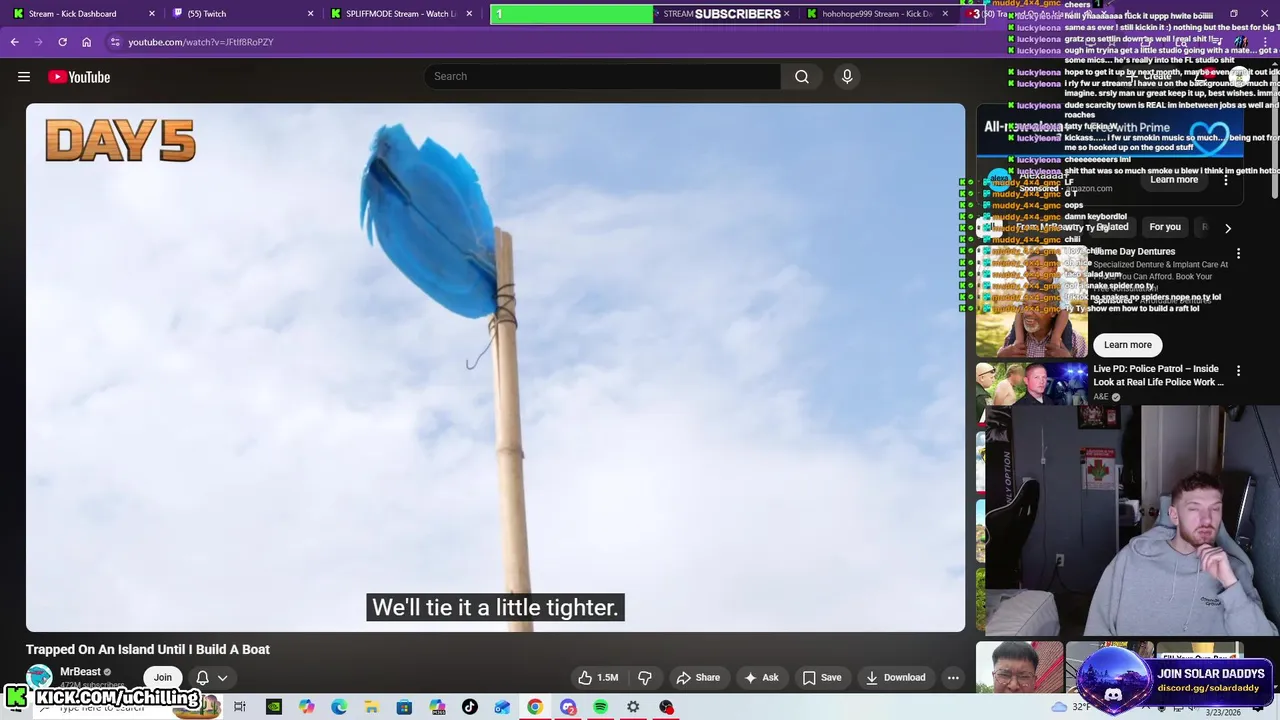
Task: Click the Join channel button
Action: (x=163, y=677)
